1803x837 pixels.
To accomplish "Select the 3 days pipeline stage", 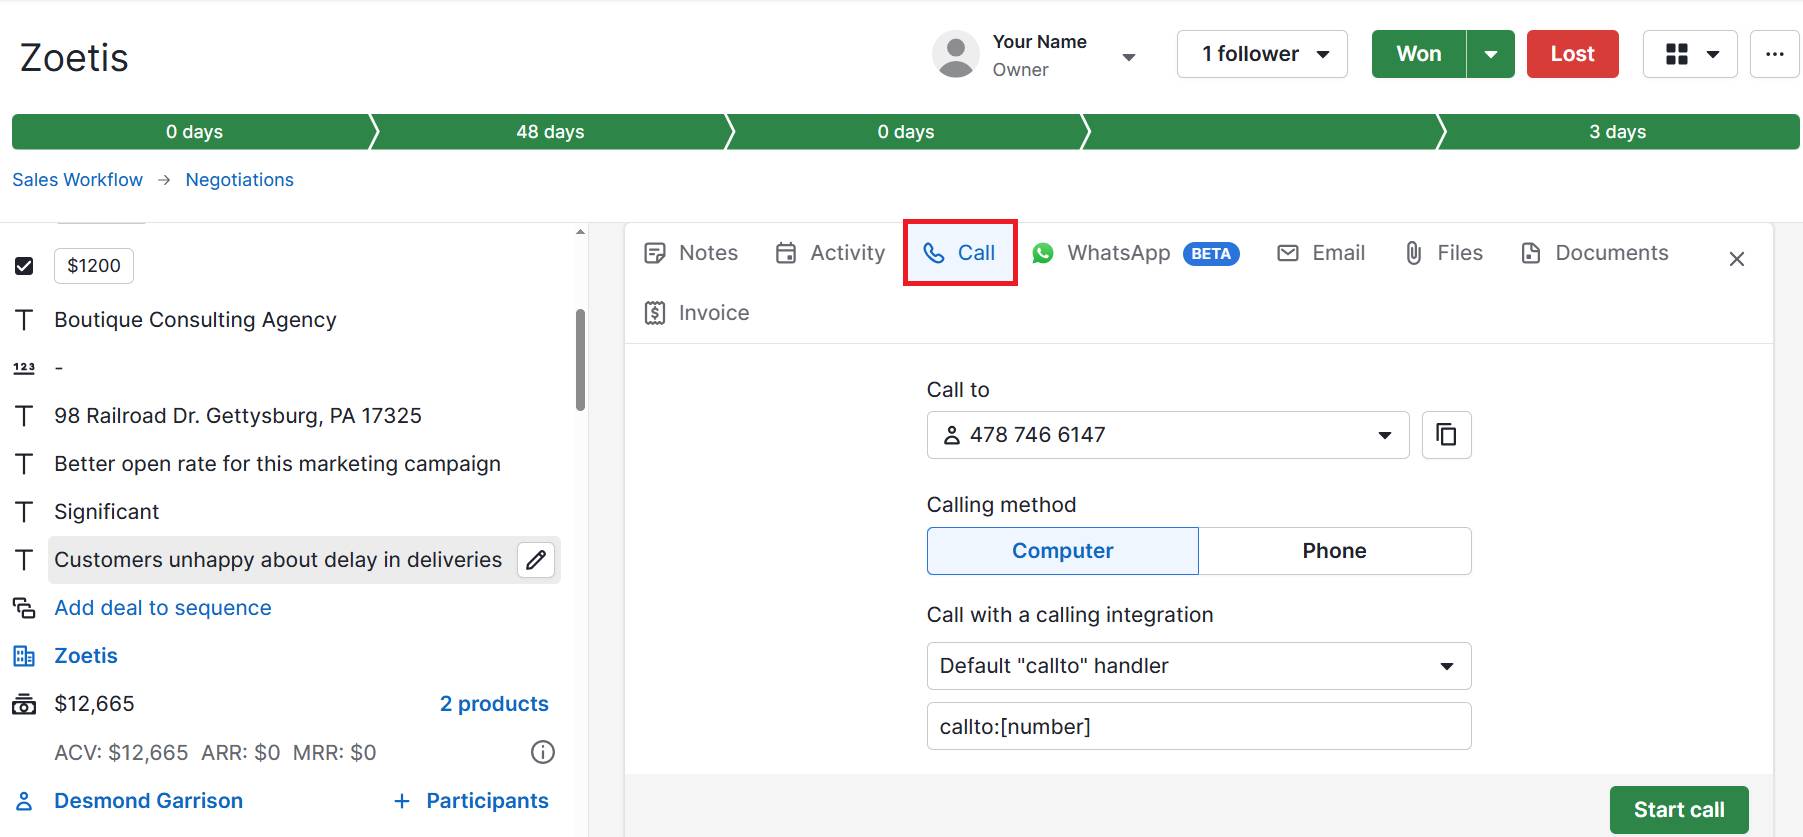I will click(x=1617, y=132).
